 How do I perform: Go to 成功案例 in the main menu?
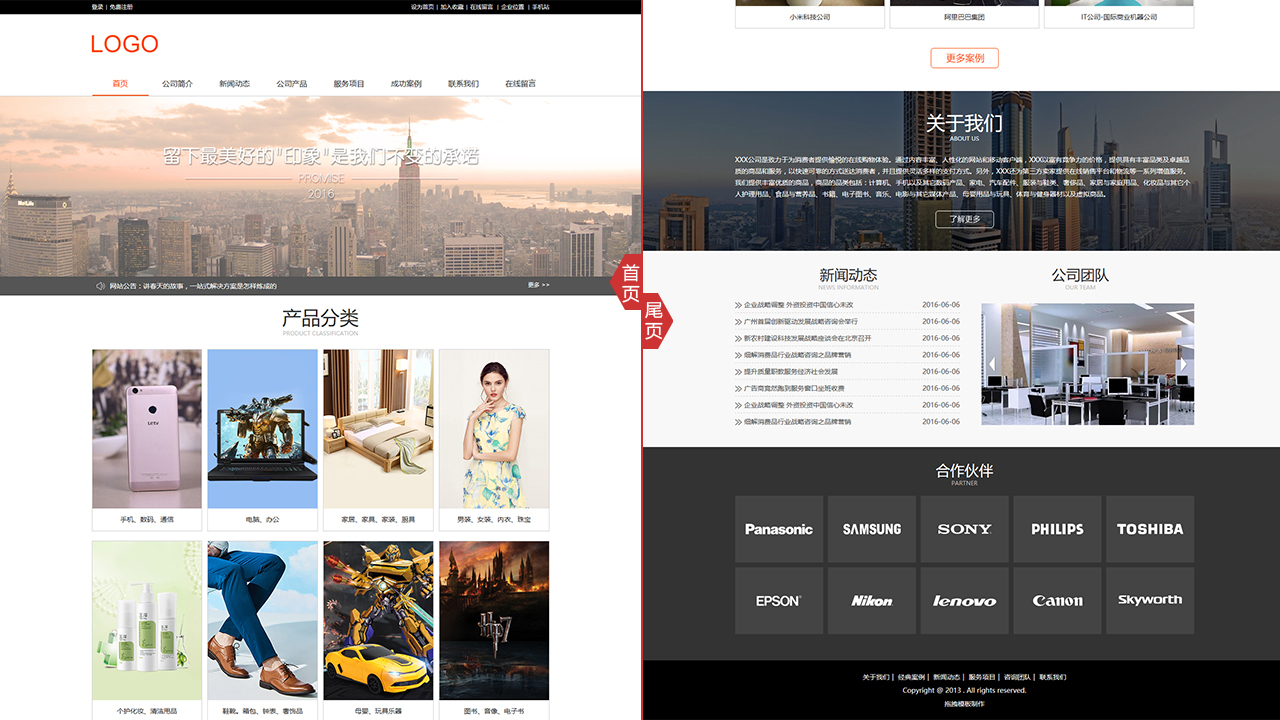[x=406, y=84]
